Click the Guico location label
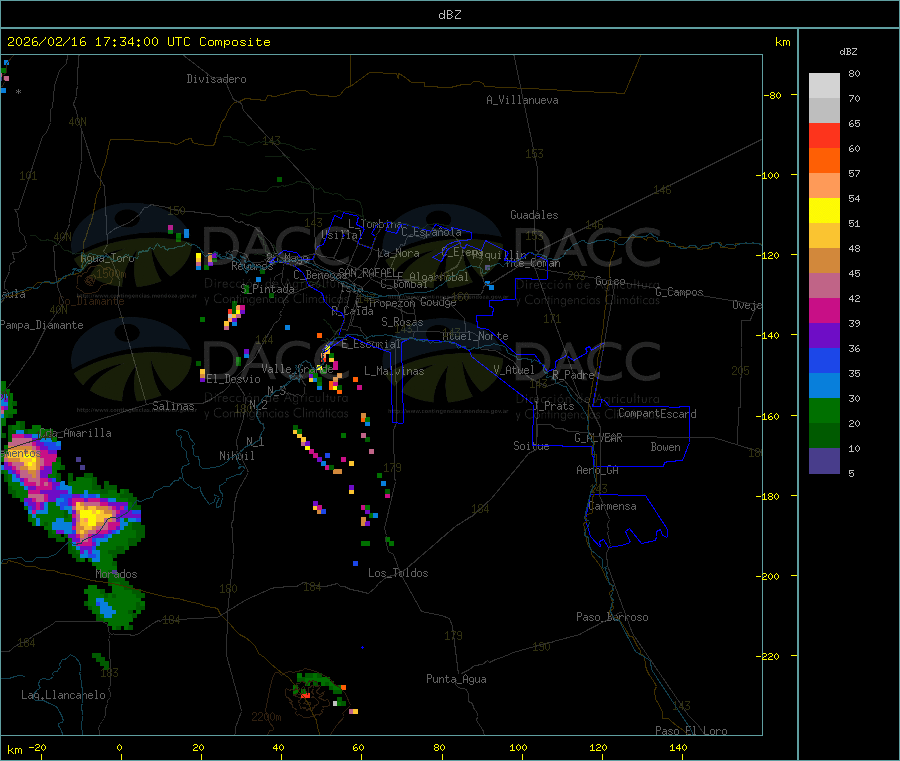Viewport: 900px width, 761px height. (610, 281)
